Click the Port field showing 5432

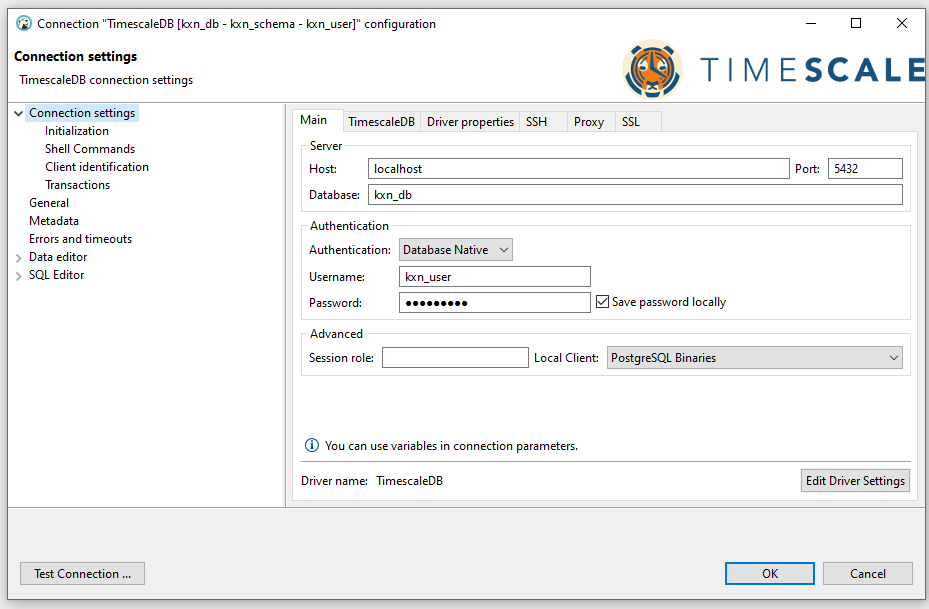click(865, 169)
